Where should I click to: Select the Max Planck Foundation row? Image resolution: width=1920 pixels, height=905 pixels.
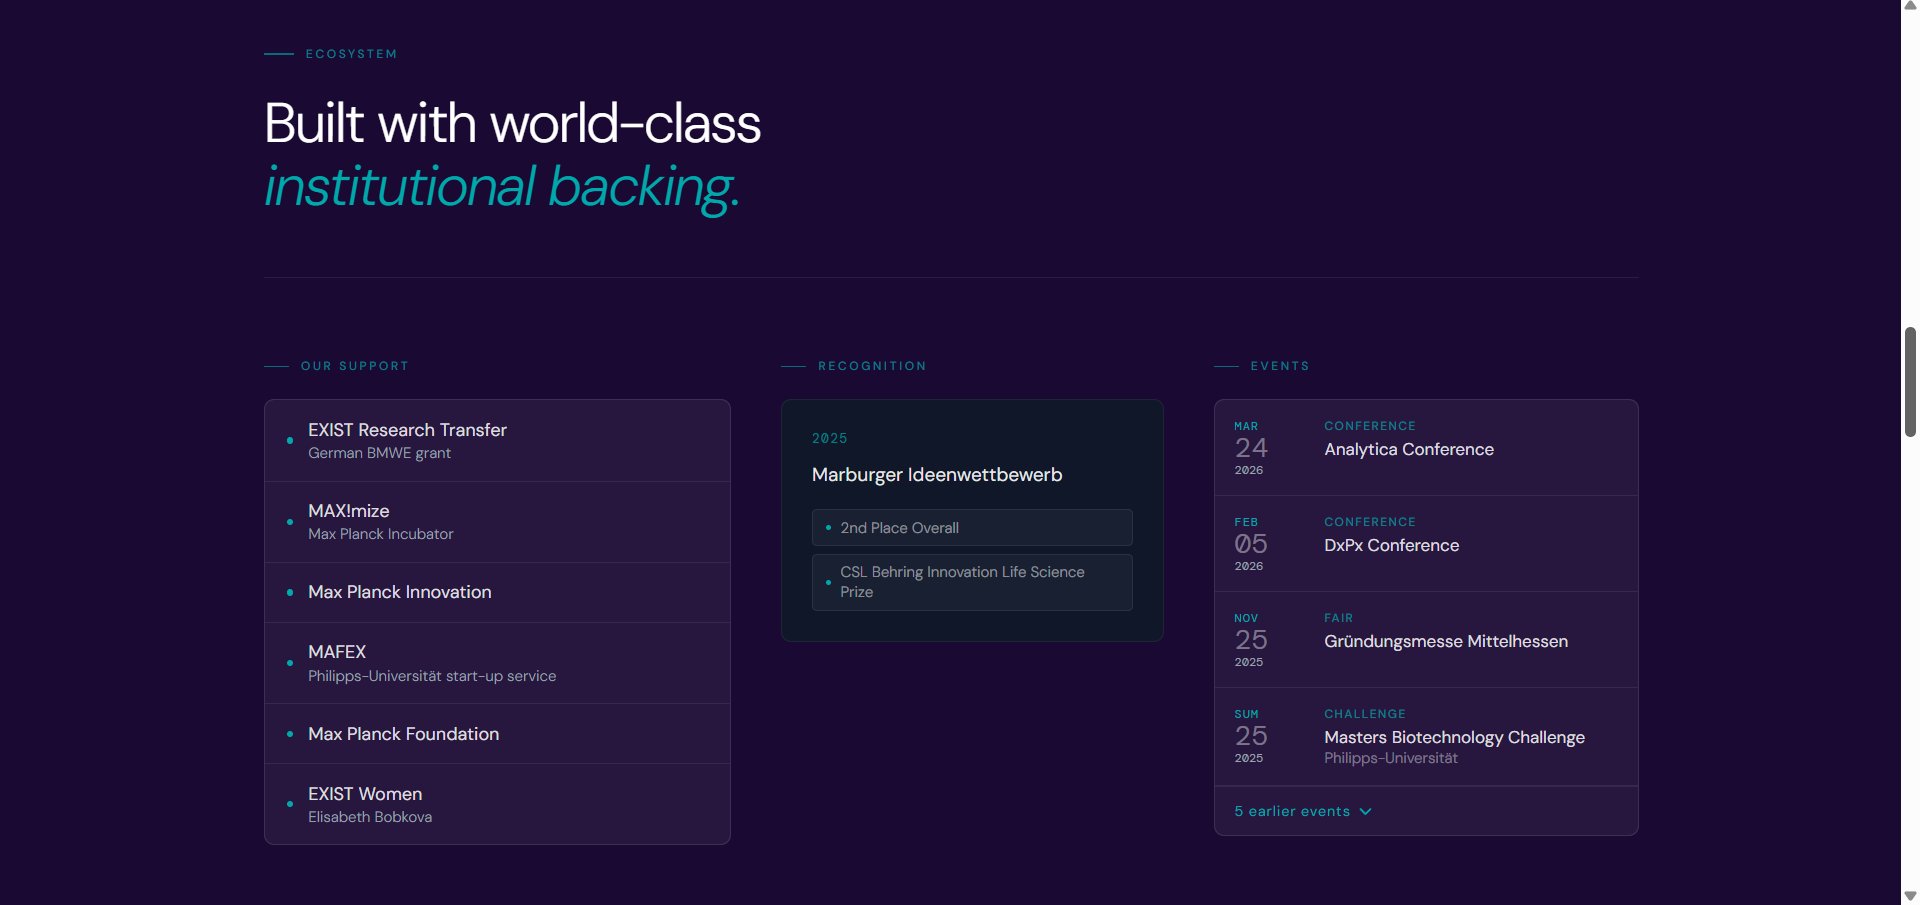tap(403, 734)
